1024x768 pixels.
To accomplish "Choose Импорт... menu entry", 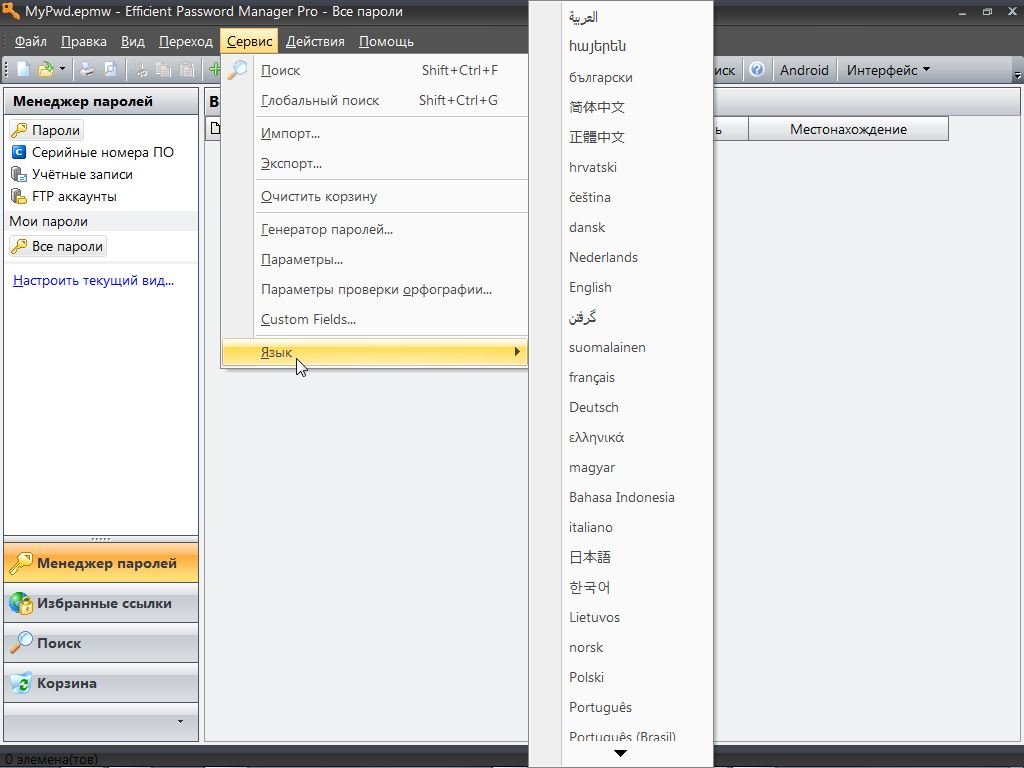I will [375, 133].
